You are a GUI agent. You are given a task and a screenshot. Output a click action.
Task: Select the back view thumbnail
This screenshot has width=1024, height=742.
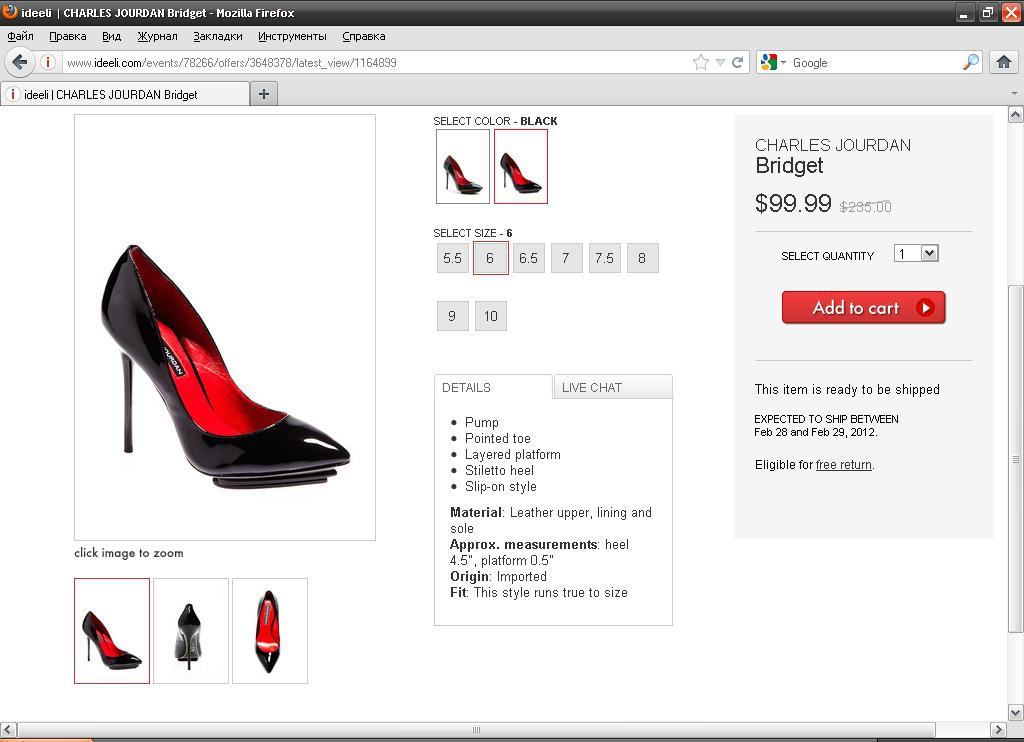(191, 631)
